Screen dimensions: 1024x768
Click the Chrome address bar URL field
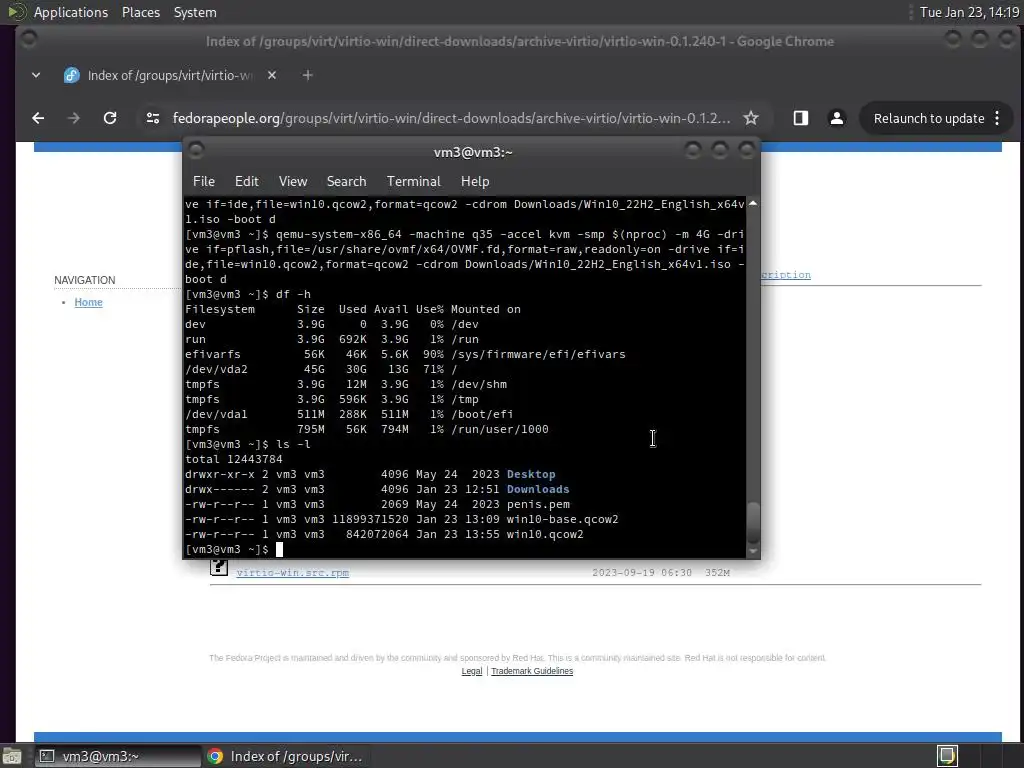pos(451,118)
